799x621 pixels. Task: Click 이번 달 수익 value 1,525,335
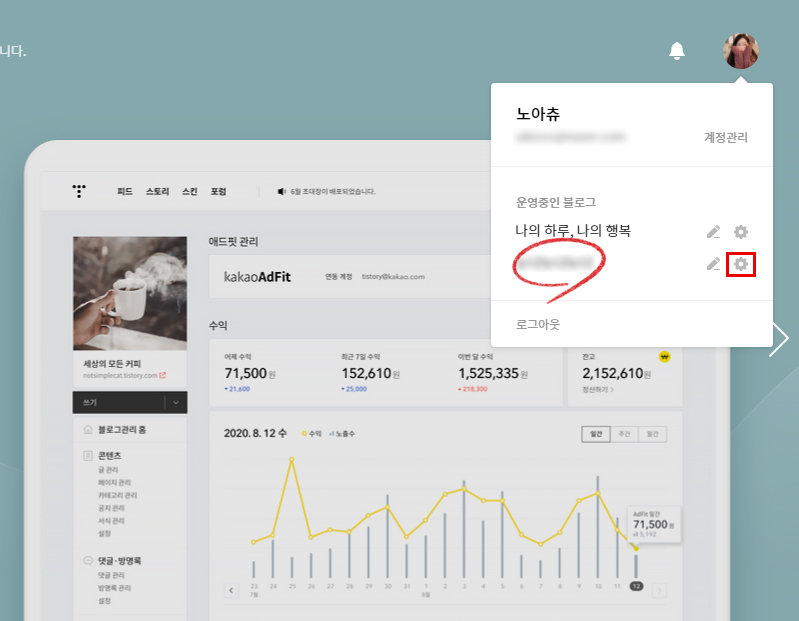click(488, 373)
